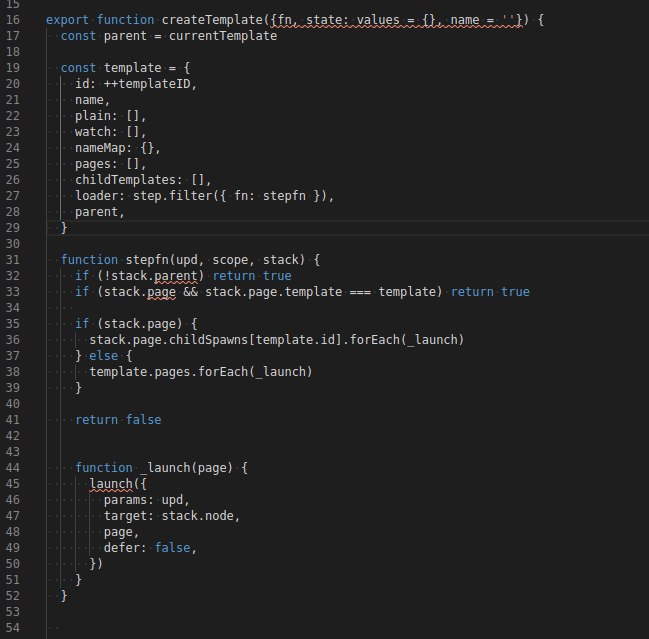Screen dimensions: 649x639
Task: Click 'params: upd,' on line 46
Action: (x=147, y=500)
